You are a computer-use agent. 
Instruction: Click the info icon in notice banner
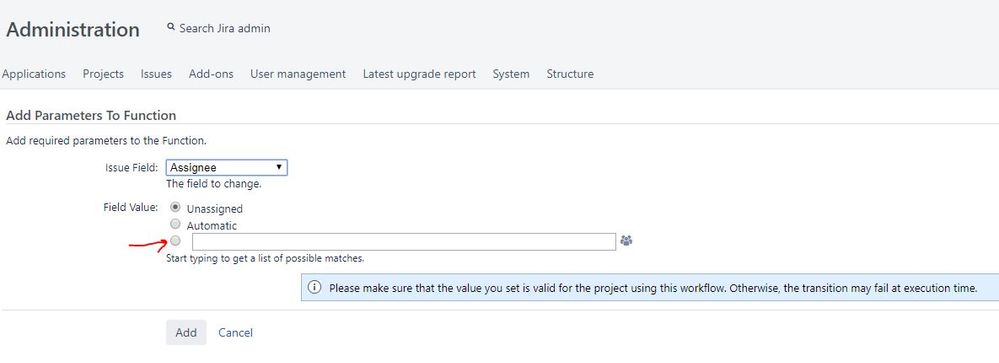pyautogui.click(x=315, y=288)
